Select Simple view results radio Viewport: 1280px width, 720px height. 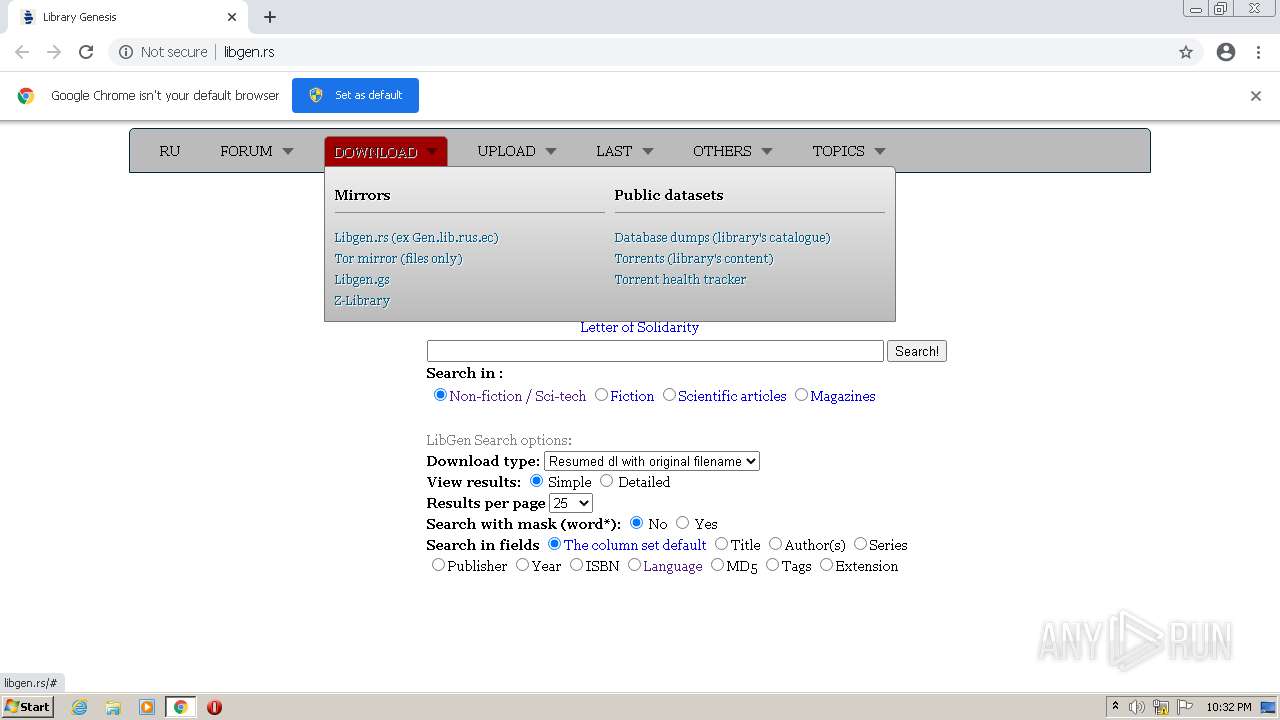(537, 481)
